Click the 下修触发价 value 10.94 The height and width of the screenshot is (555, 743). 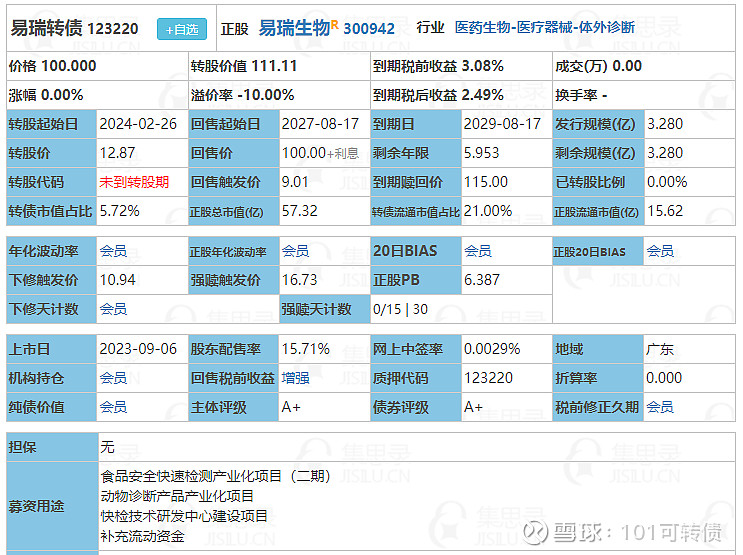tap(118, 280)
